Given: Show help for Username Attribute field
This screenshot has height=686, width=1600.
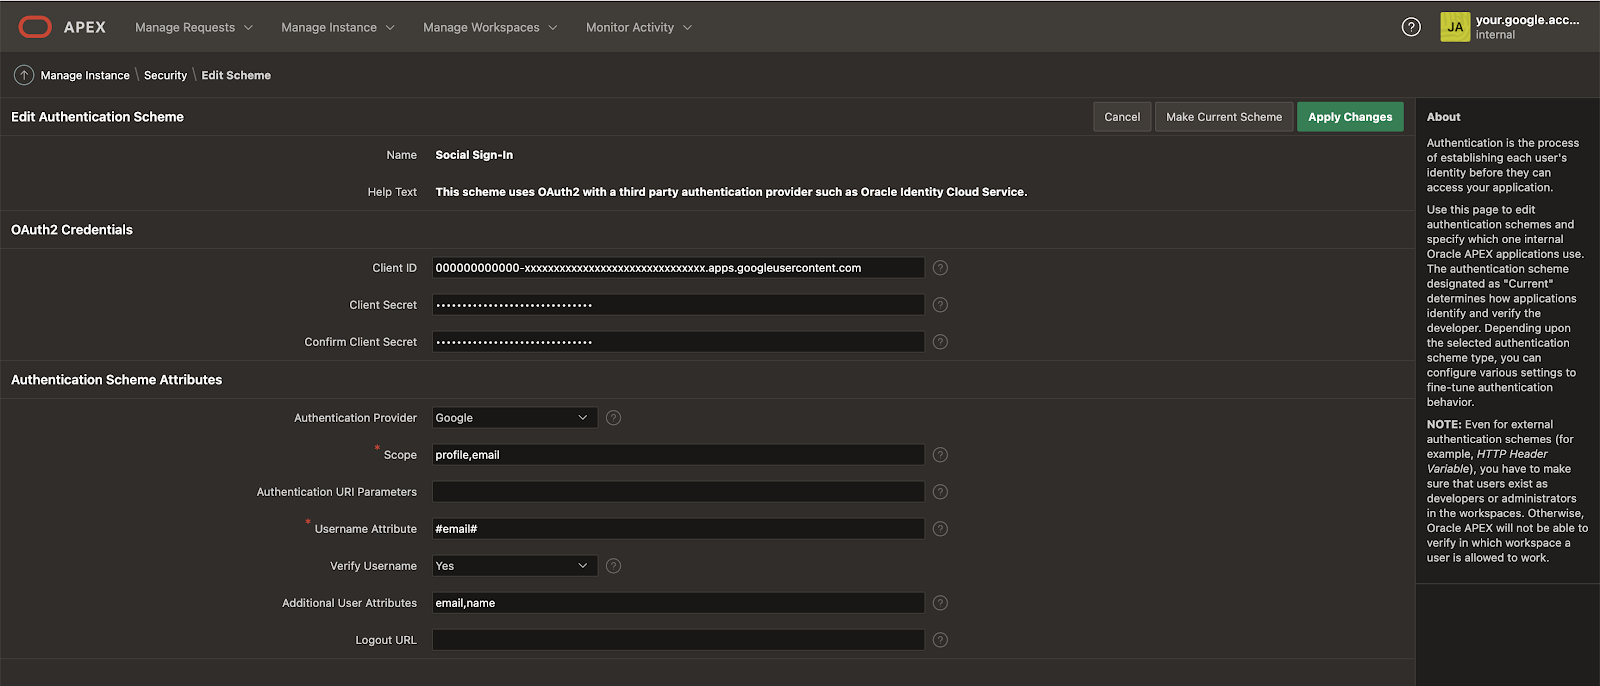Looking at the screenshot, I should coord(940,529).
